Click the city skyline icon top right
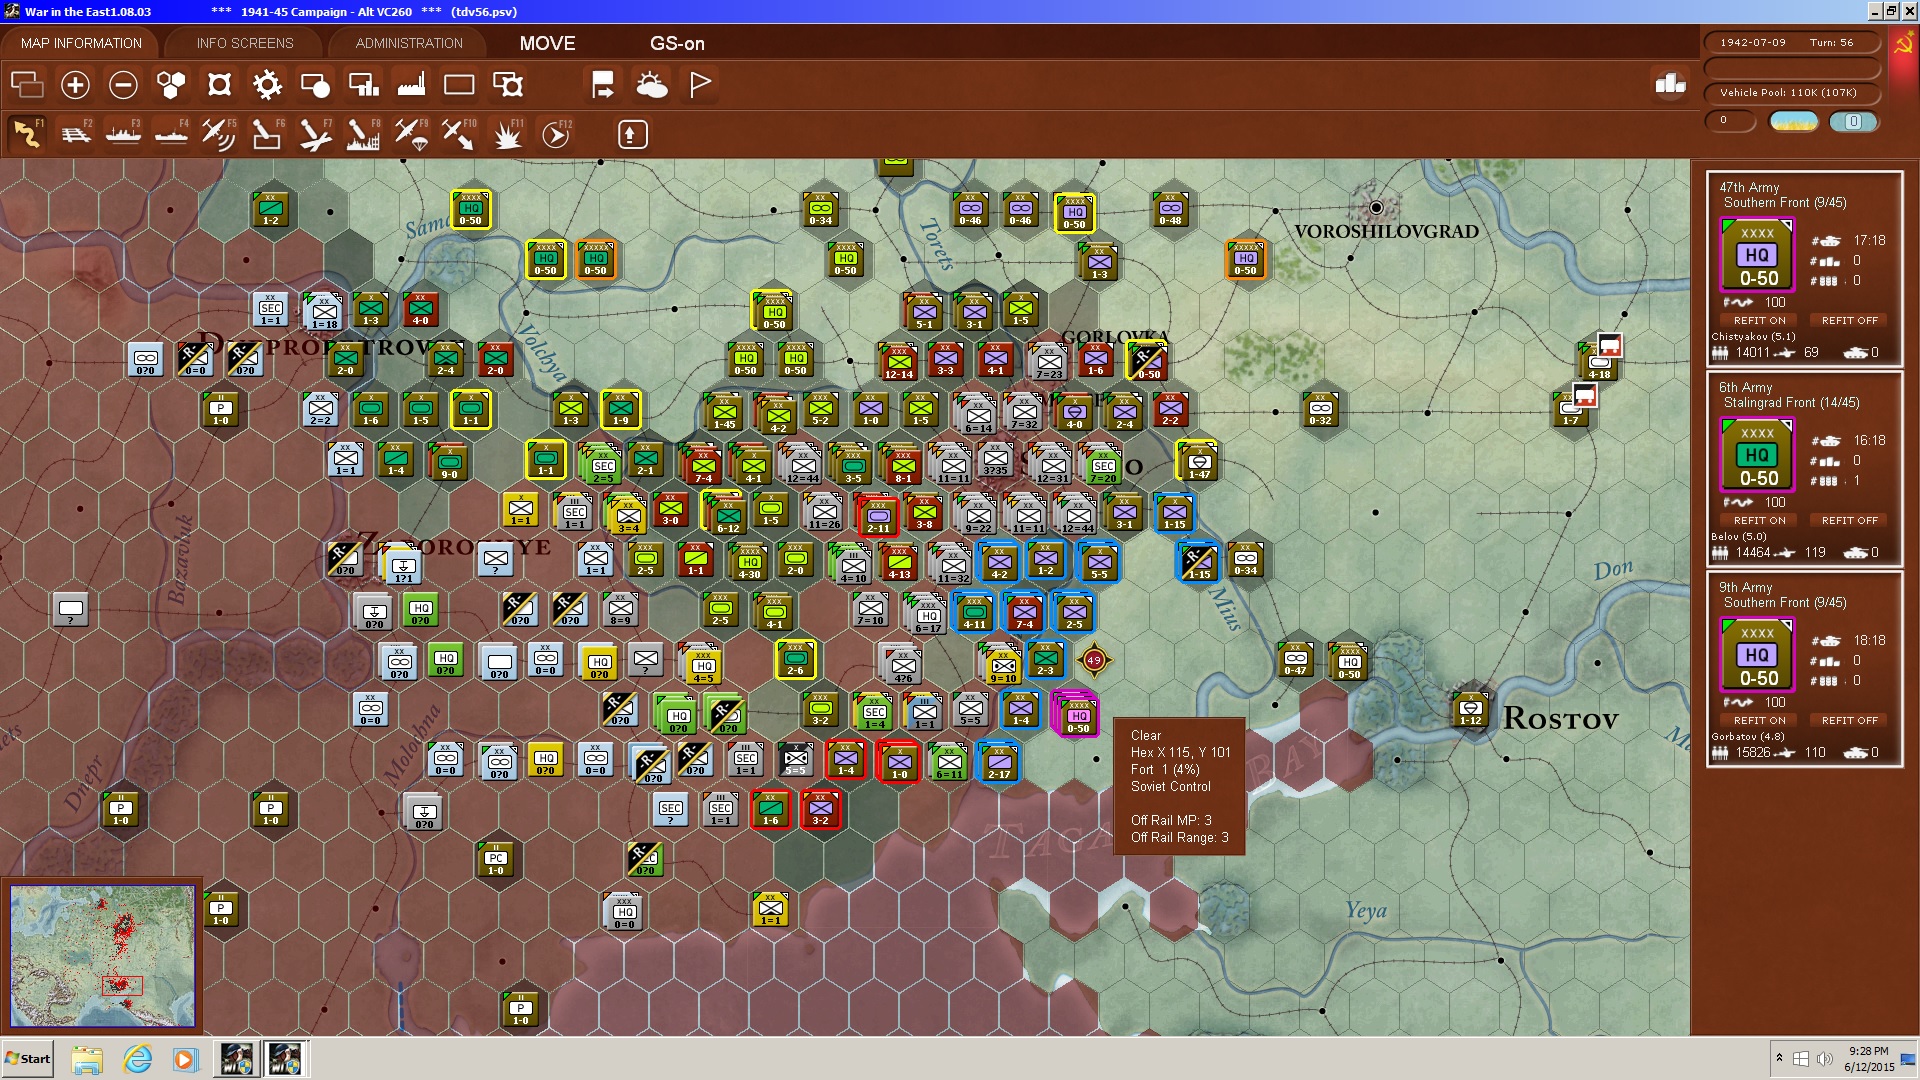1920x1080 pixels. click(1670, 84)
